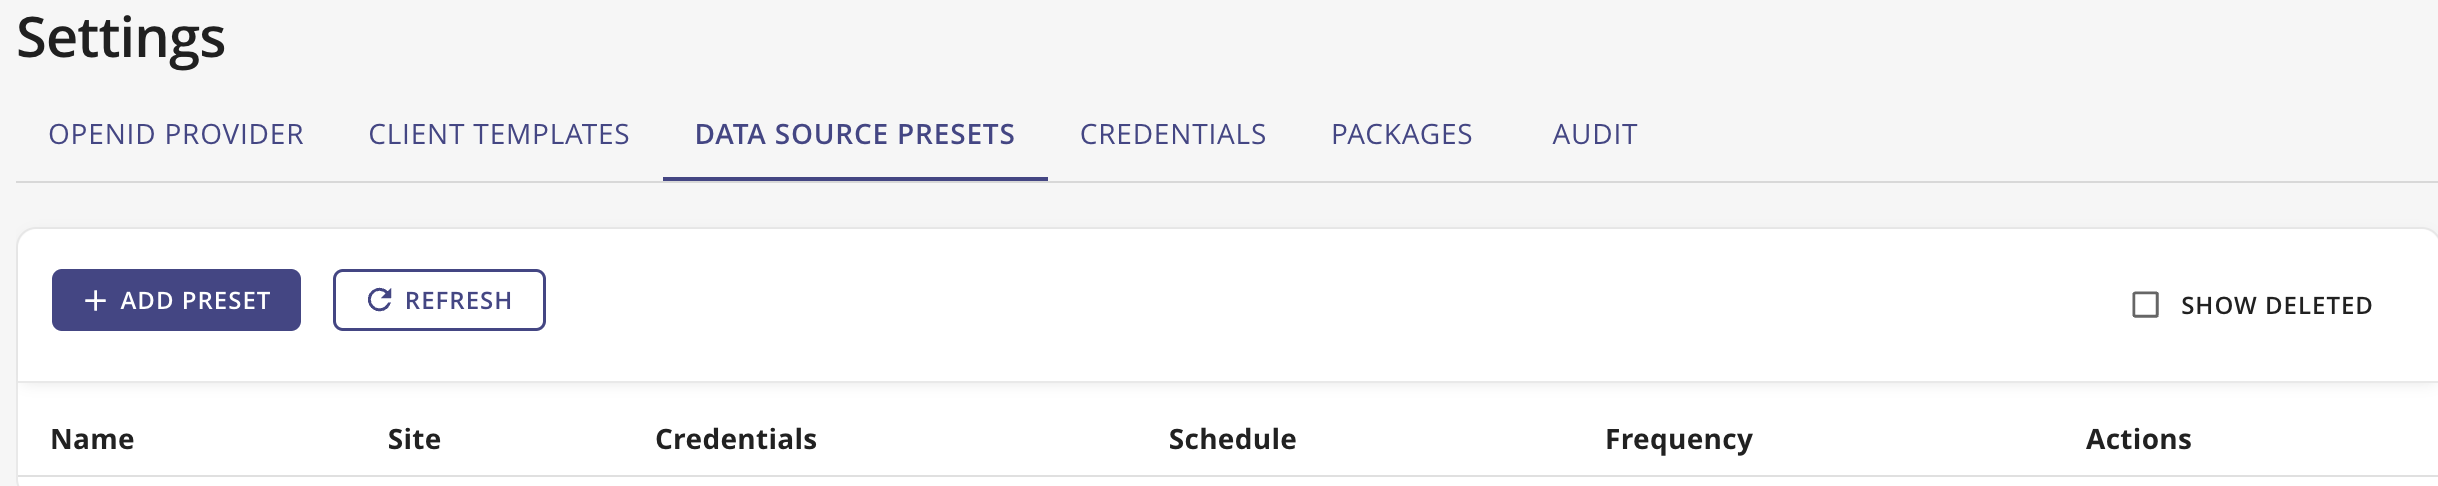Click the plus icon on Add Preset

point(95,300)
